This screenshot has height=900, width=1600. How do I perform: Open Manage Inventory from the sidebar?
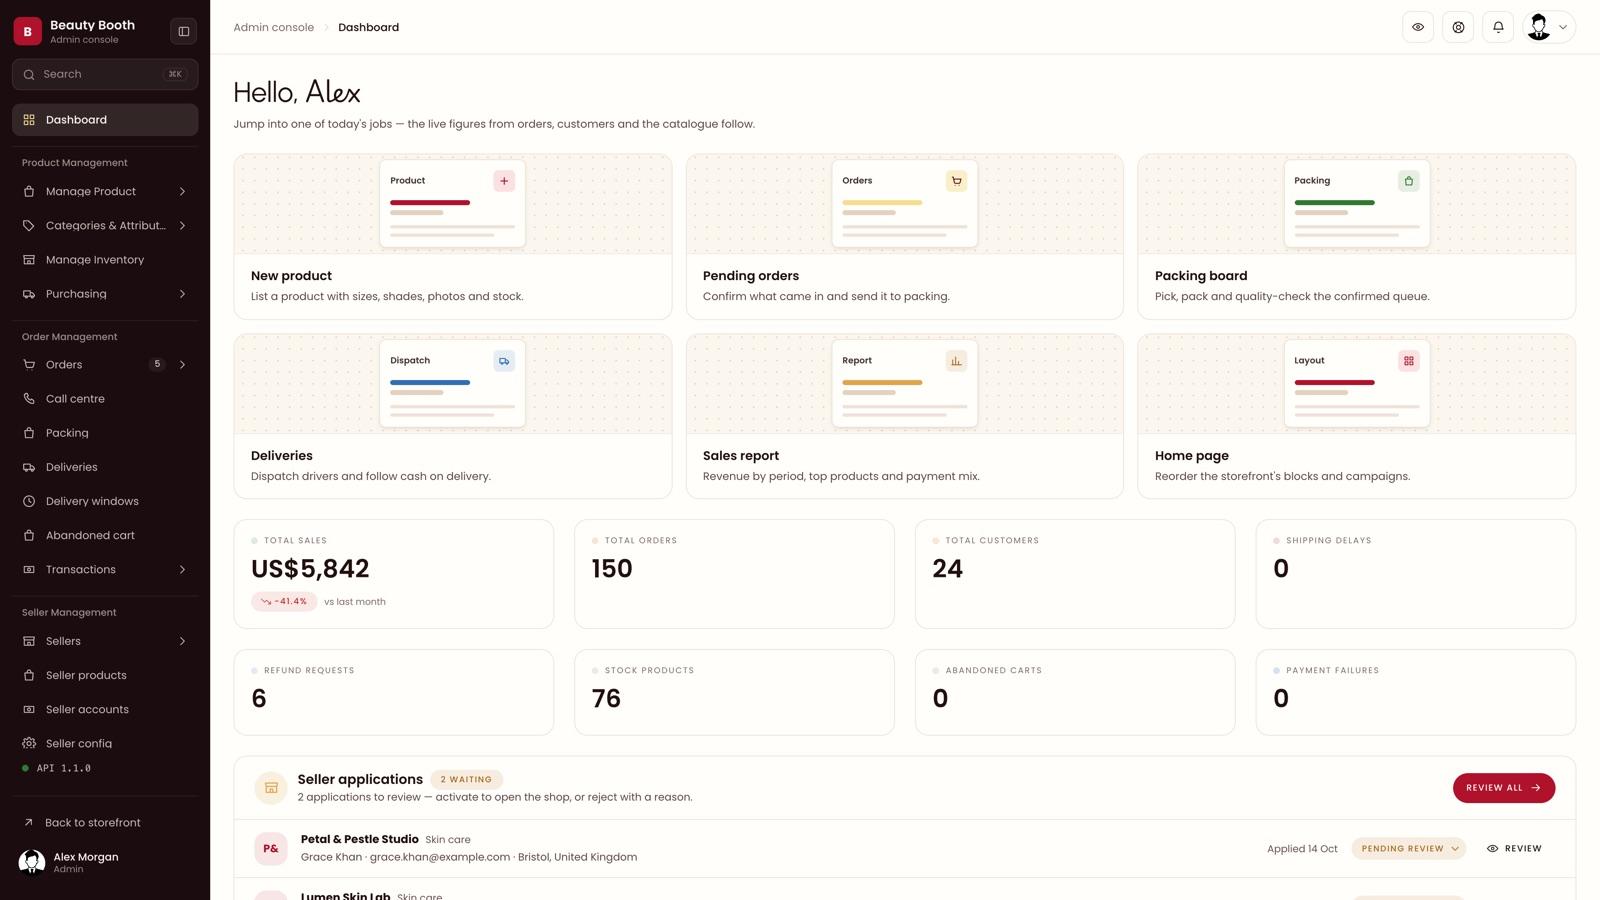point(105,260)
